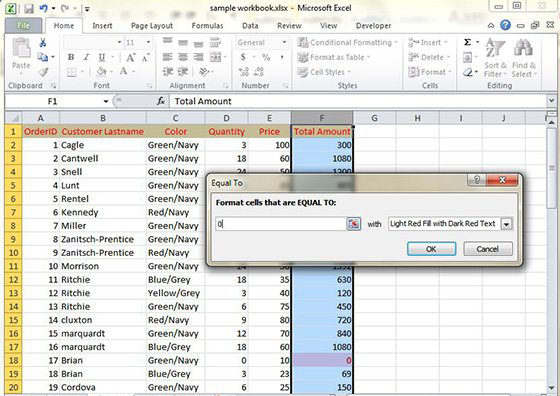This screenshot has width=560, height=396.
Task: Toggle Italic formatting
Action: coord(86,57)
